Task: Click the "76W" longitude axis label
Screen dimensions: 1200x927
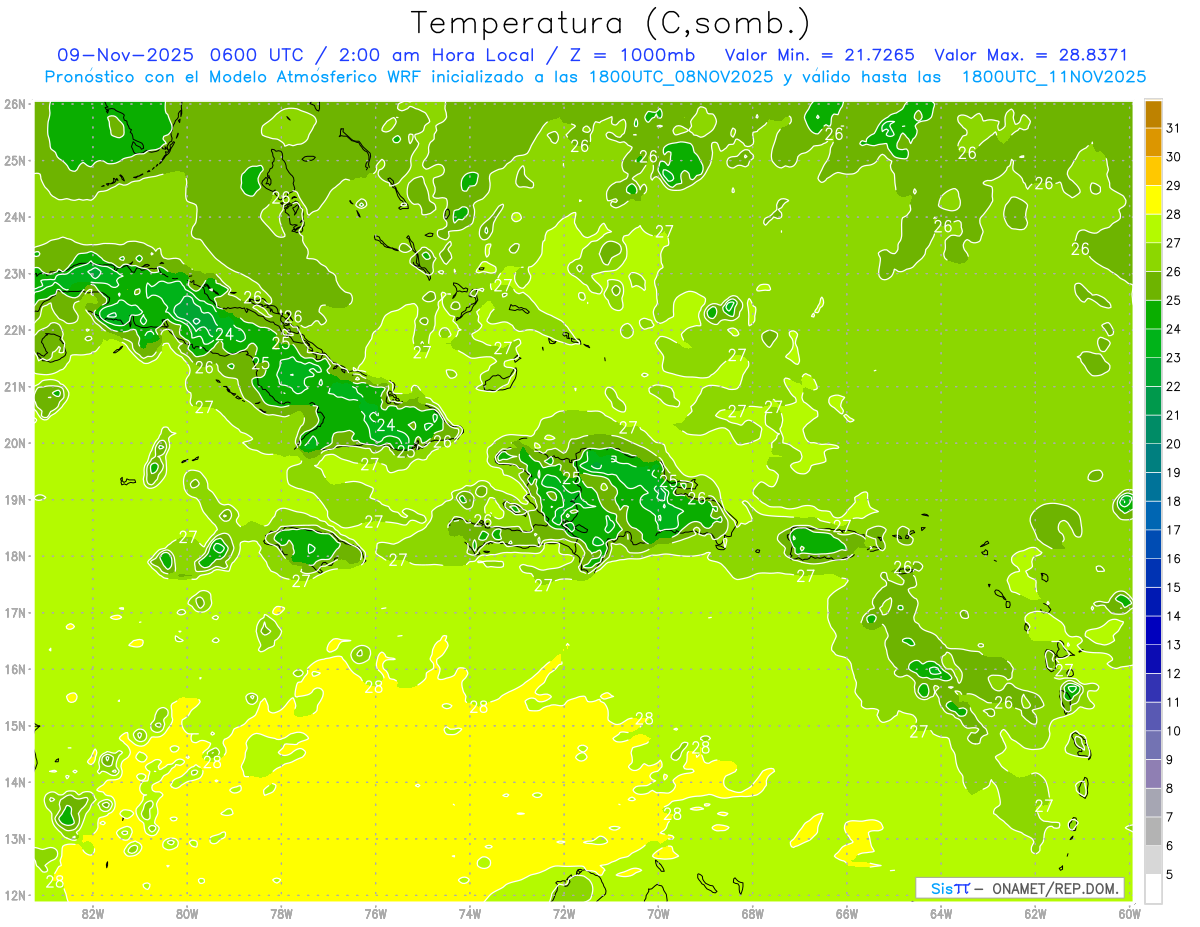Action: point(376,913)
